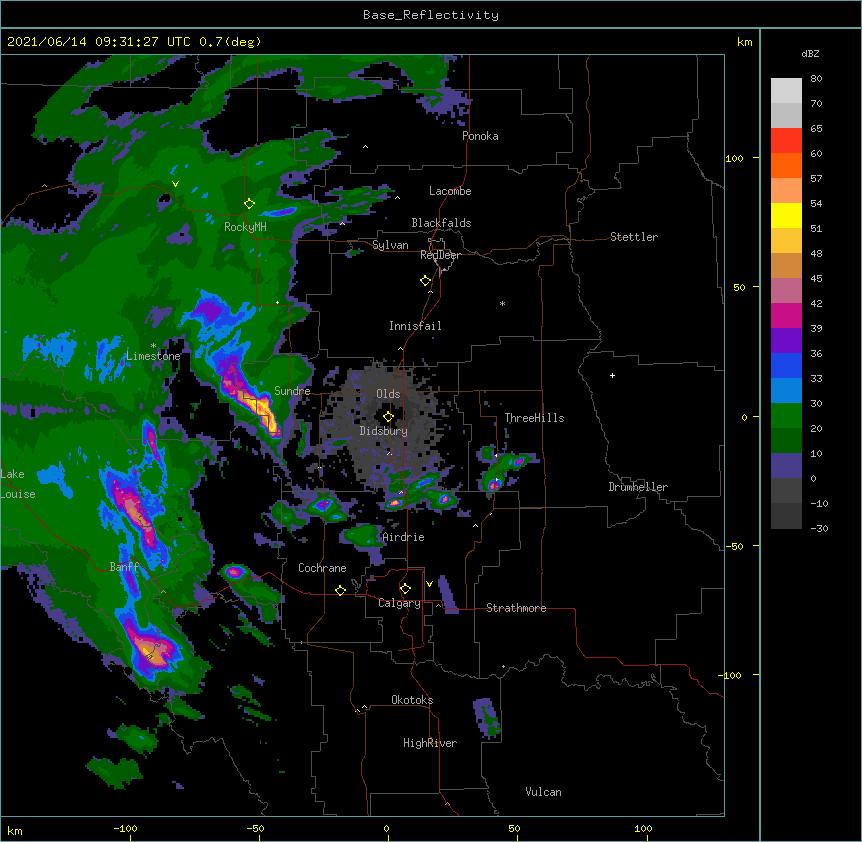Select the Lacombe city label
The width and height of the screenshot is (862, 842).
pos(450,191)
